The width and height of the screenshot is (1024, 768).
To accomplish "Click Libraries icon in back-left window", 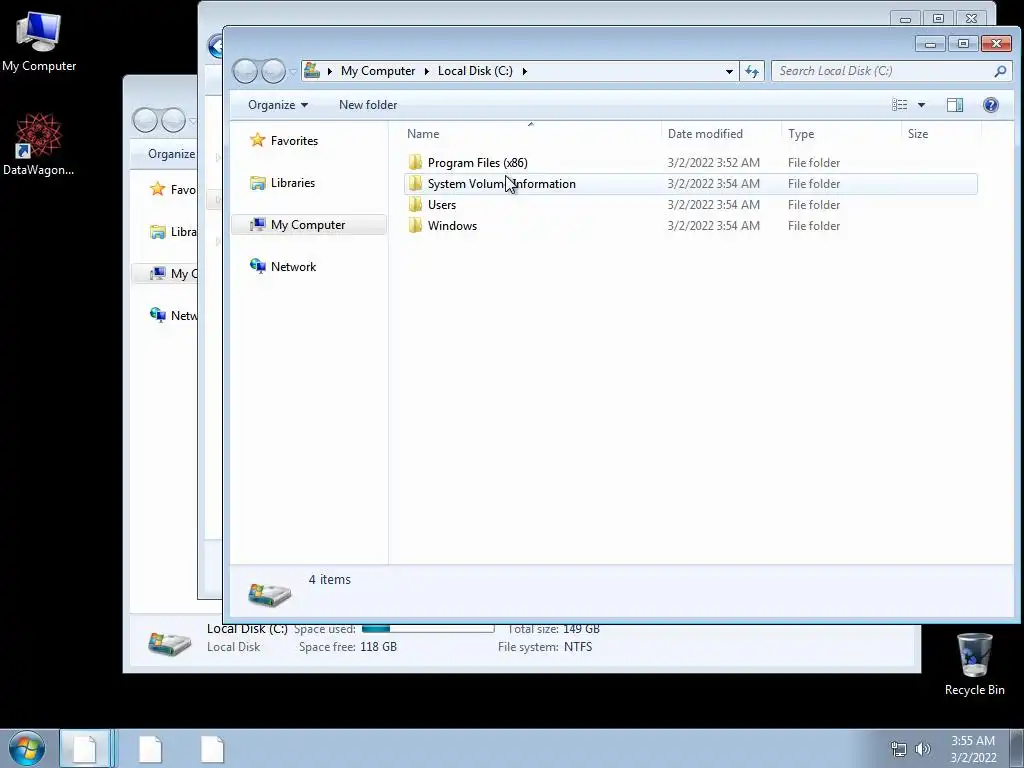I will [157, 232].
